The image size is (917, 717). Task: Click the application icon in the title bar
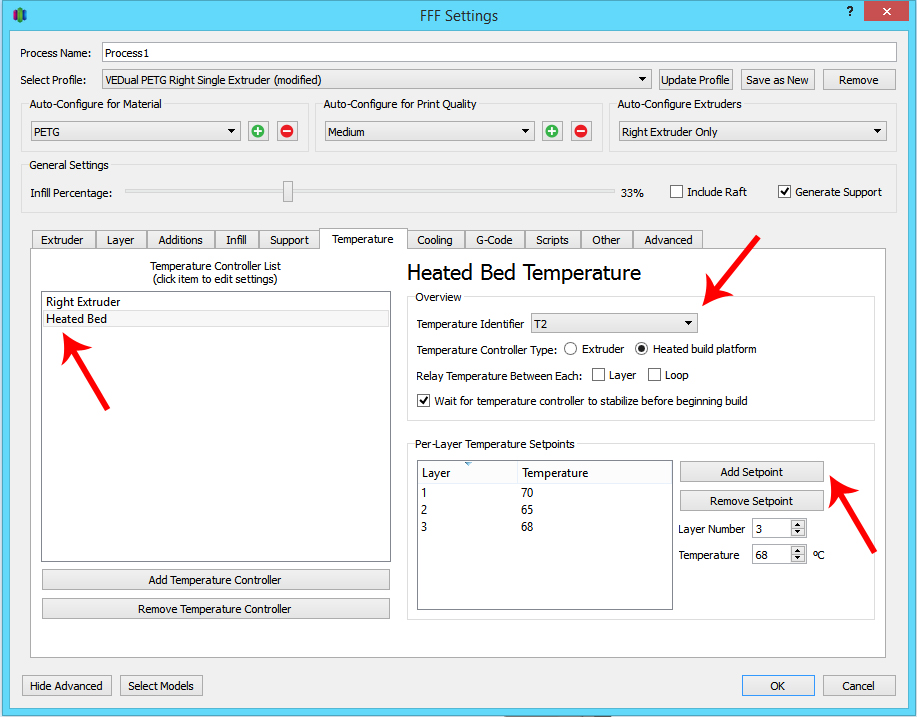tap(19, 15)
